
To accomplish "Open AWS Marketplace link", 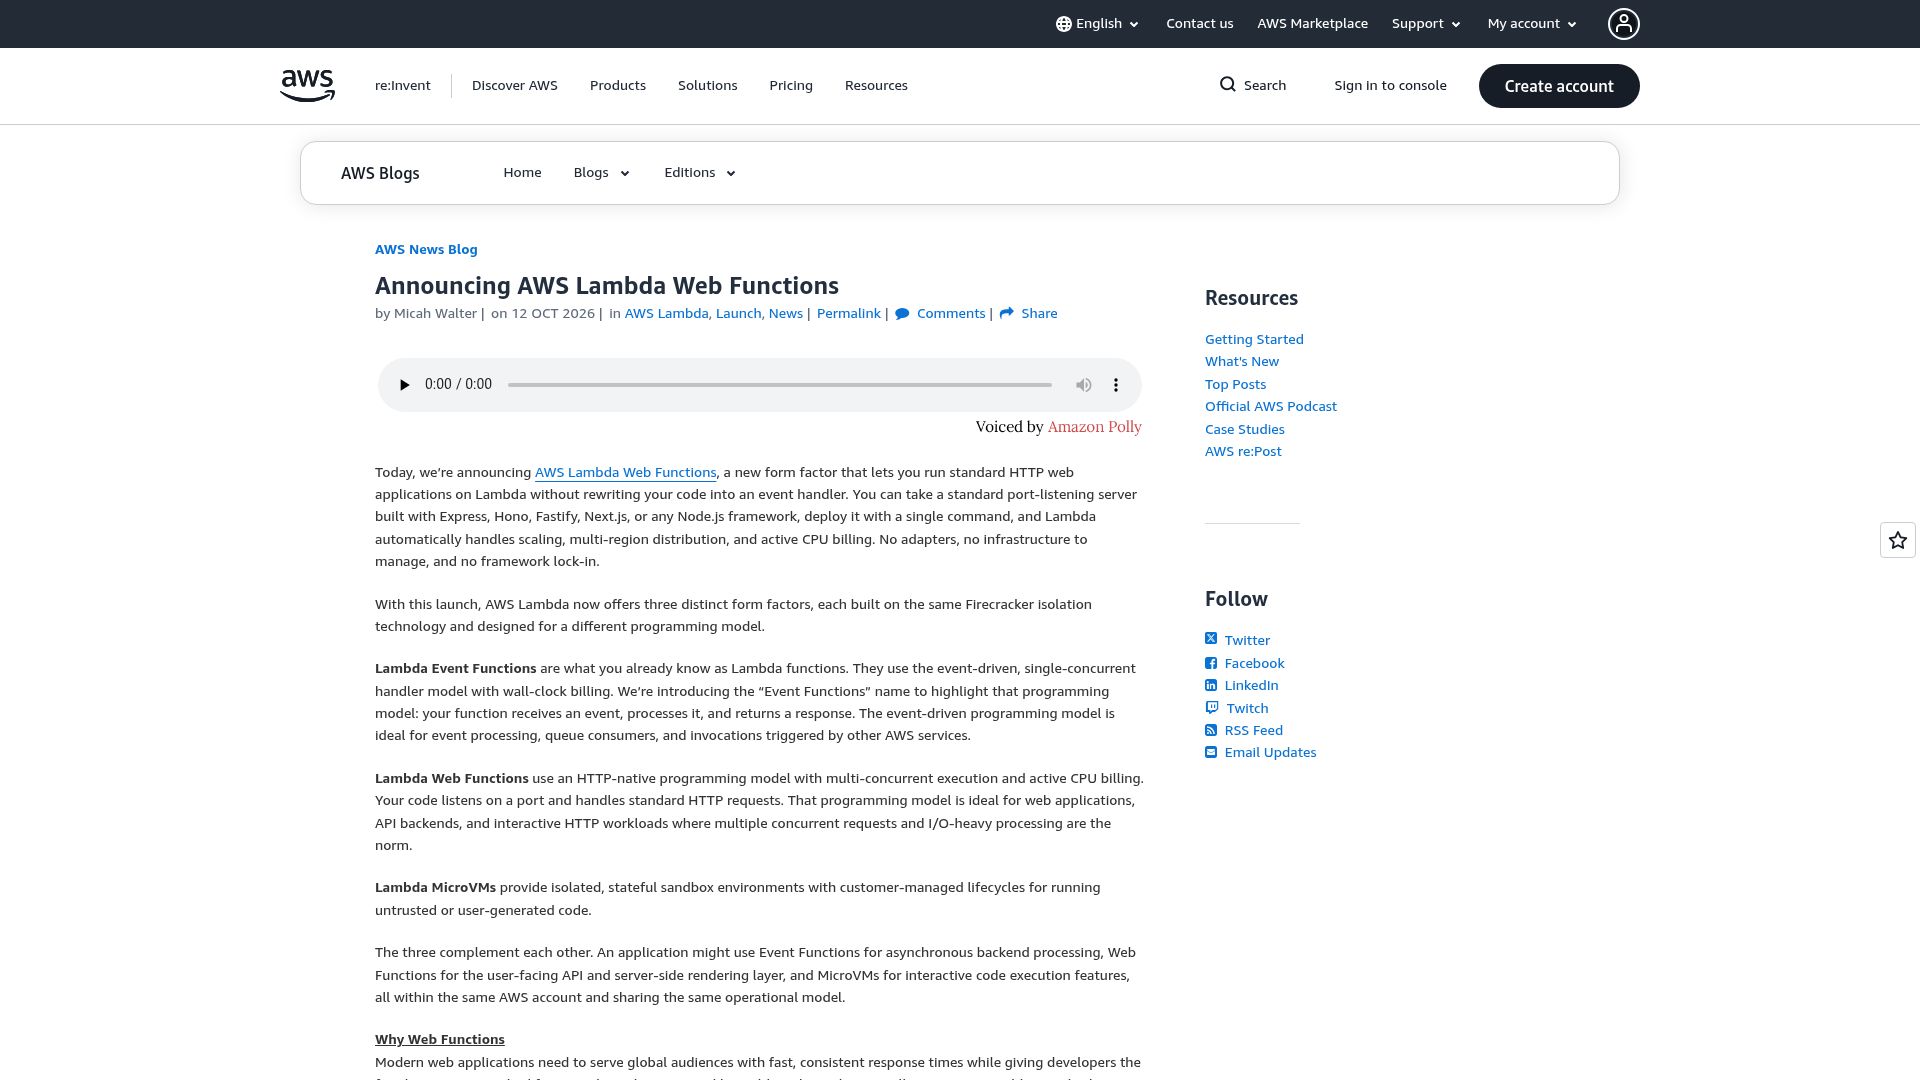I will tap(1312, 24).
